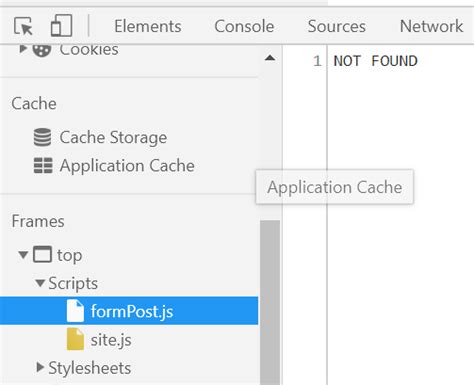Click the top frame window icon
Viewport: 474px width, 385px height.
click(42, 255)
